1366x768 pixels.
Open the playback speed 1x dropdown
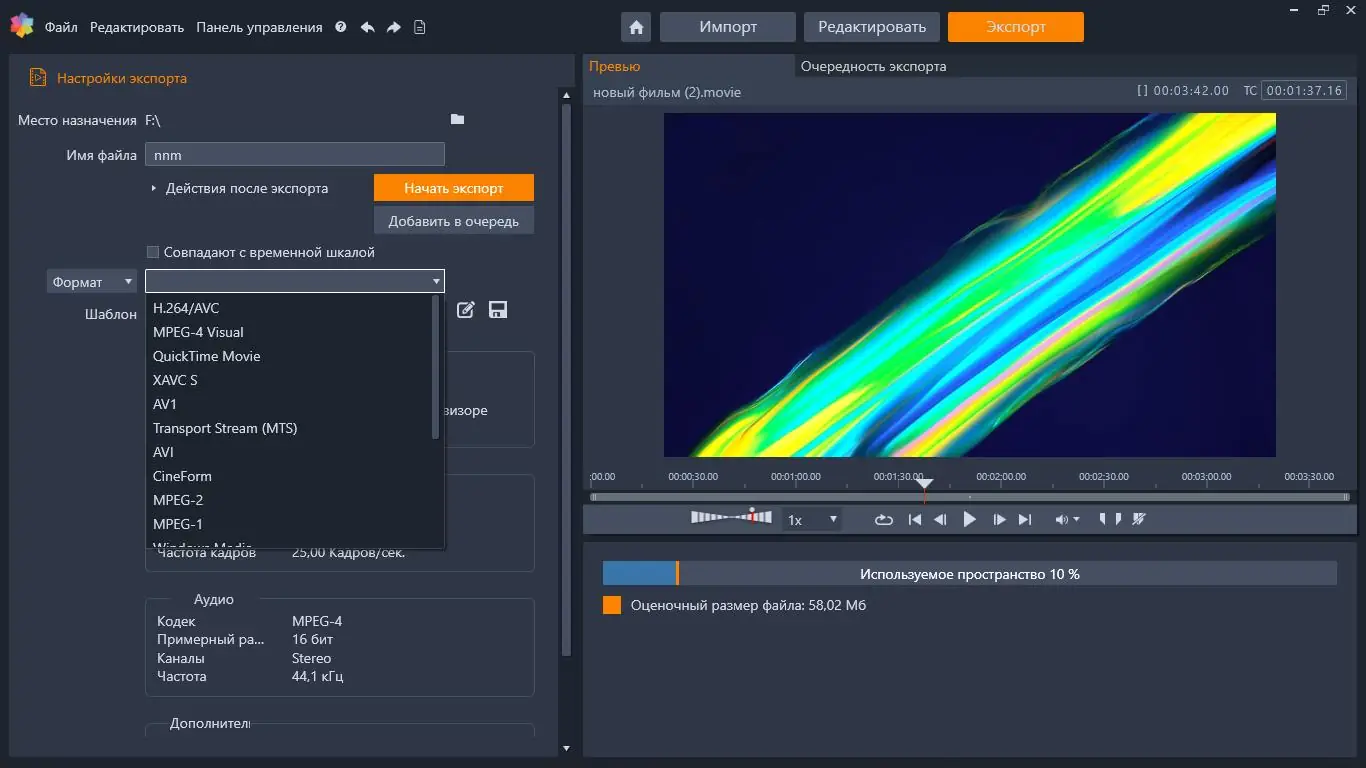[810, 519]
